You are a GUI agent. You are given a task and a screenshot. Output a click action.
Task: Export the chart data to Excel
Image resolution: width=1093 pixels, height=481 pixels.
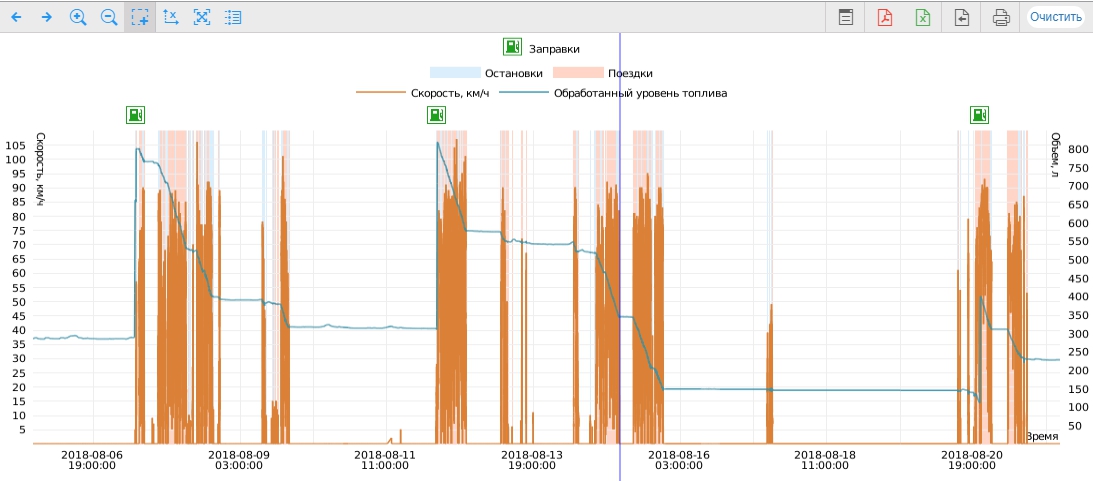pyautogui.click(x=922, y=17)
